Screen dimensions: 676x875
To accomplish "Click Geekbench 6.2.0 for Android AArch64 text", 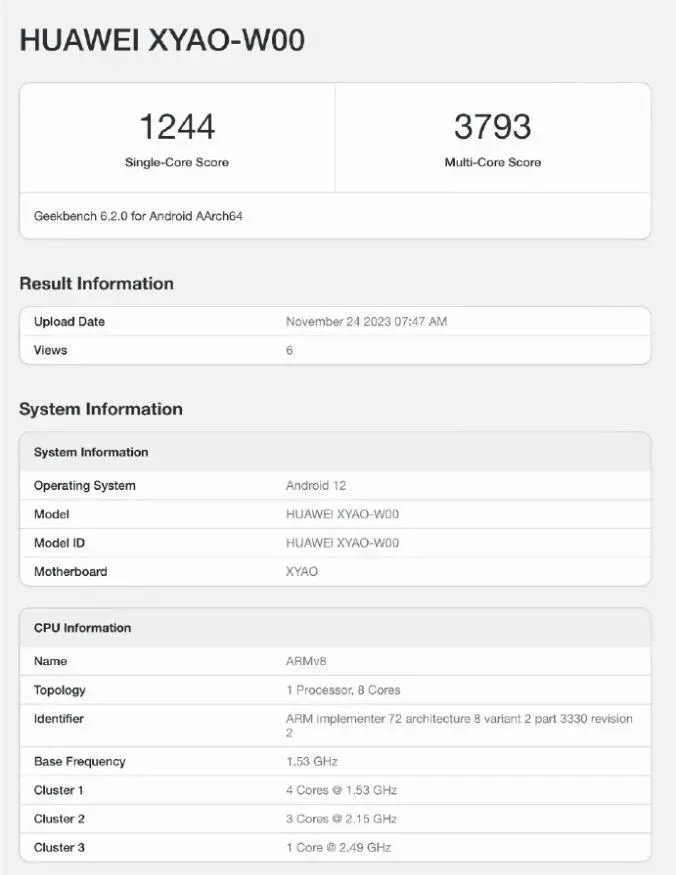I will [x=138, y=216].
